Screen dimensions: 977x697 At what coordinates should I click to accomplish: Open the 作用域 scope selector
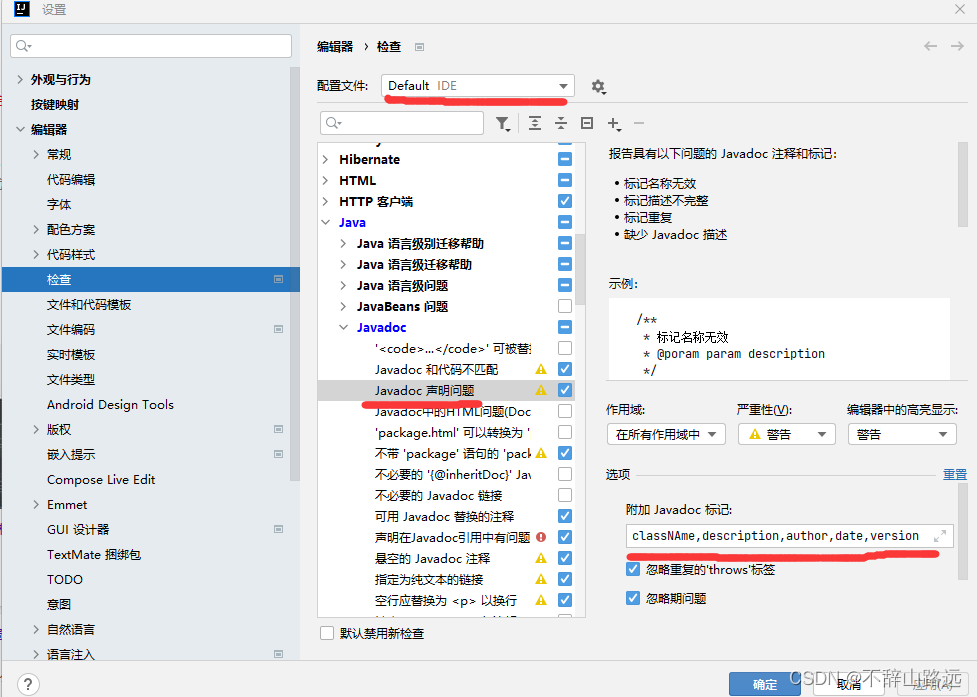tap(666, 434)
